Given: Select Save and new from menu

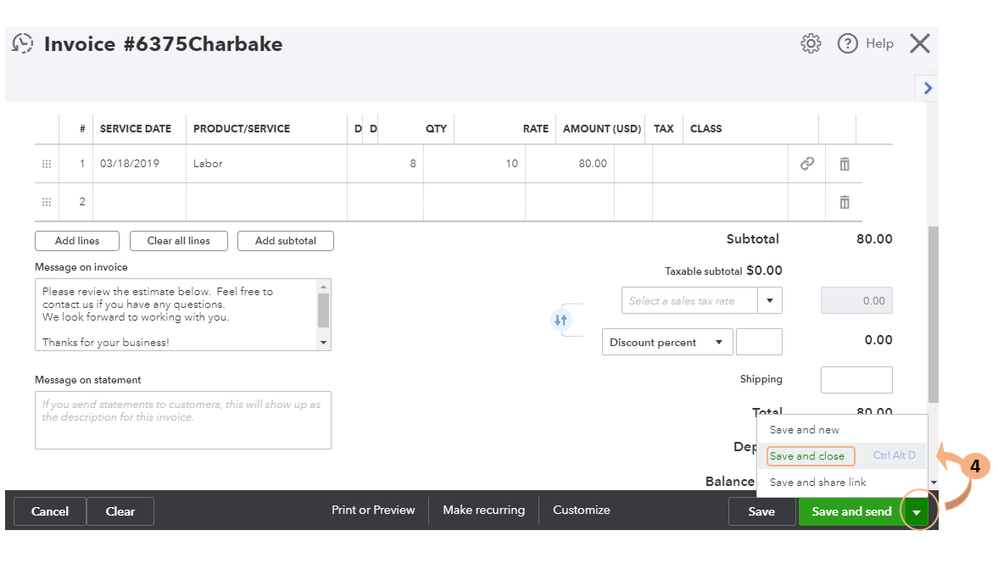Looking at the screenshot, I should click(804, 430).
